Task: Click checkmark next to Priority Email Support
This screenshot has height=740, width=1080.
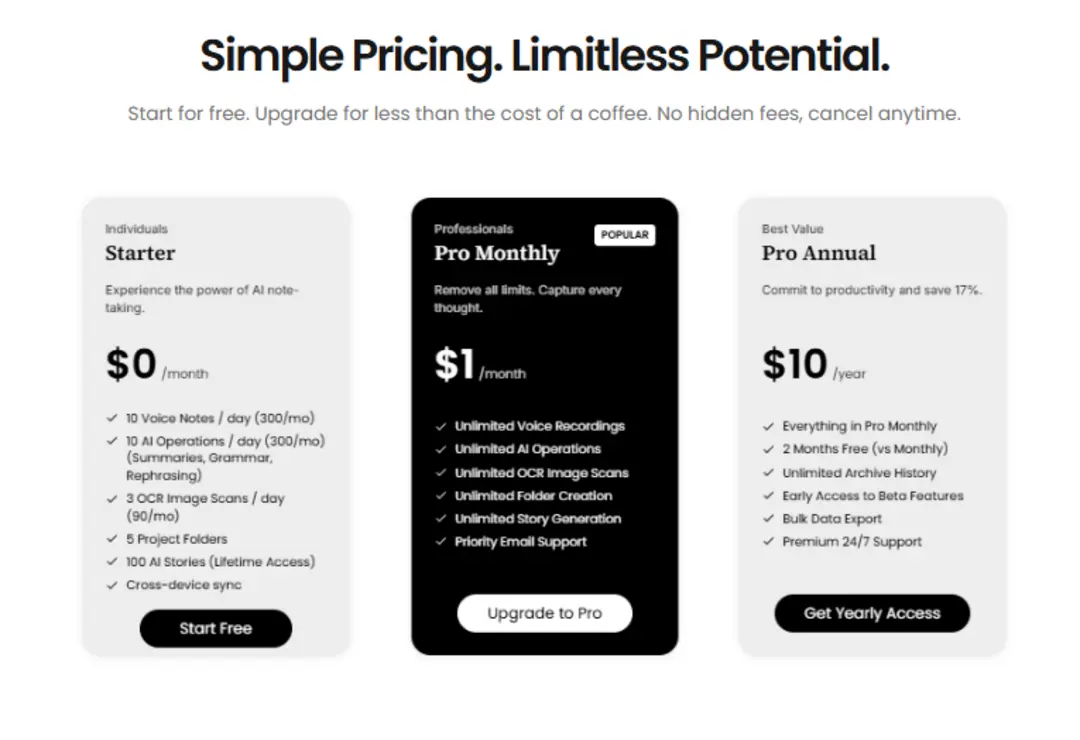Action: coord(440,542)
